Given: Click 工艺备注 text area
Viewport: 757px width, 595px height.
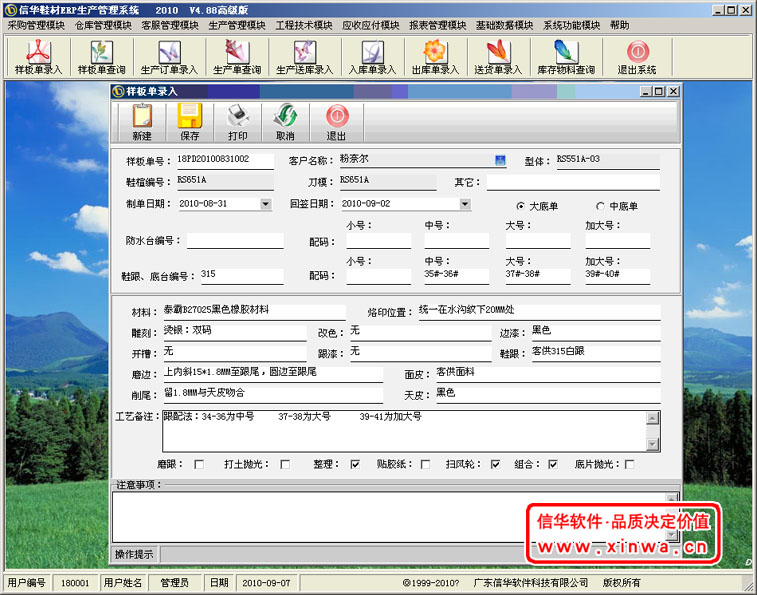Looking at the screenshot, I should click(x=404, y=431).
